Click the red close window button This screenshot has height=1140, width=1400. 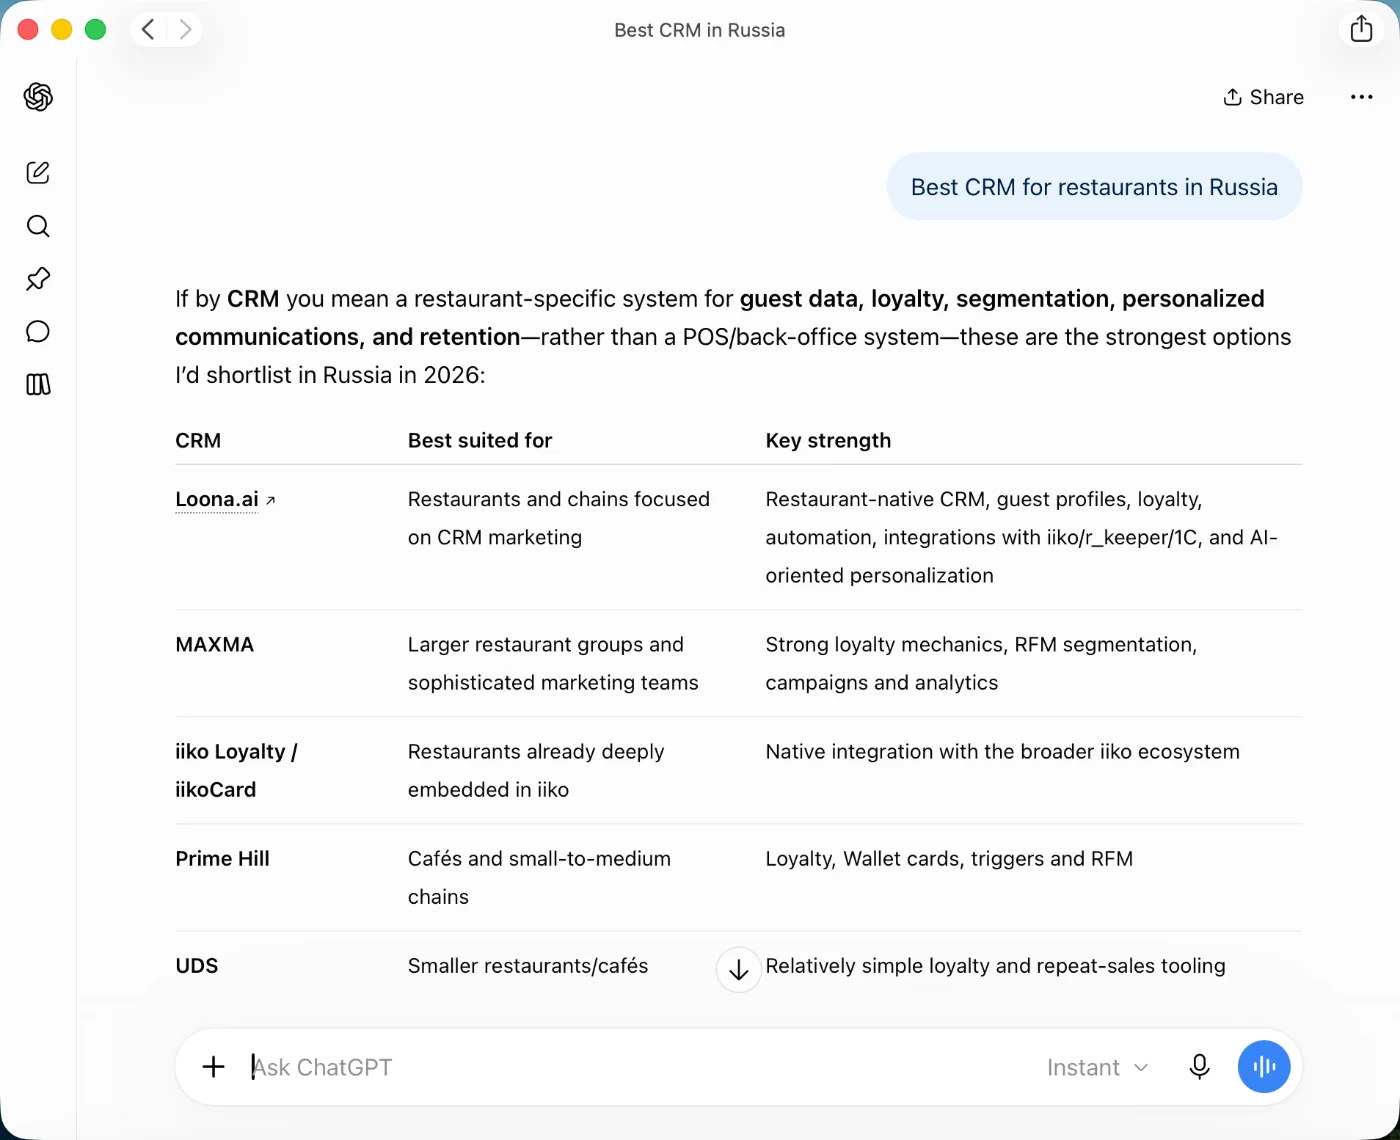28,29
